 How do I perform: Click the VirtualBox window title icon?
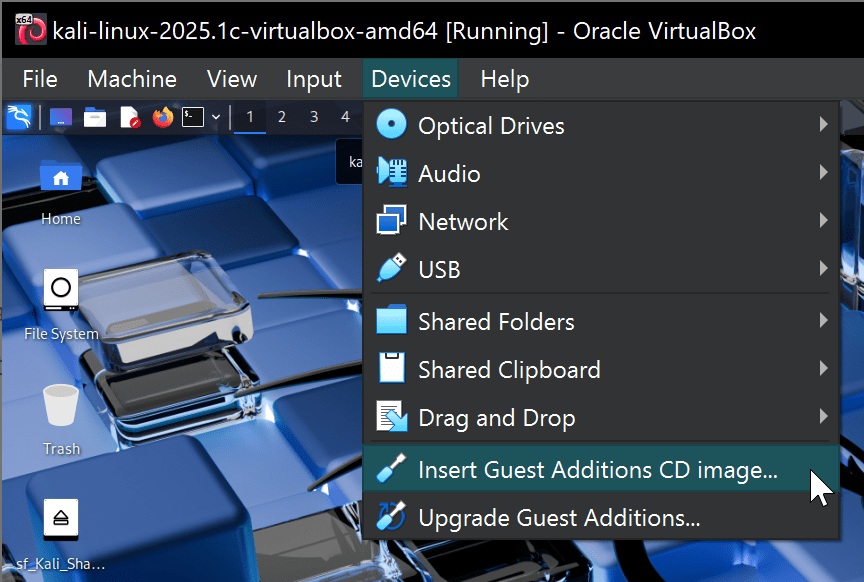click(30, 29)
